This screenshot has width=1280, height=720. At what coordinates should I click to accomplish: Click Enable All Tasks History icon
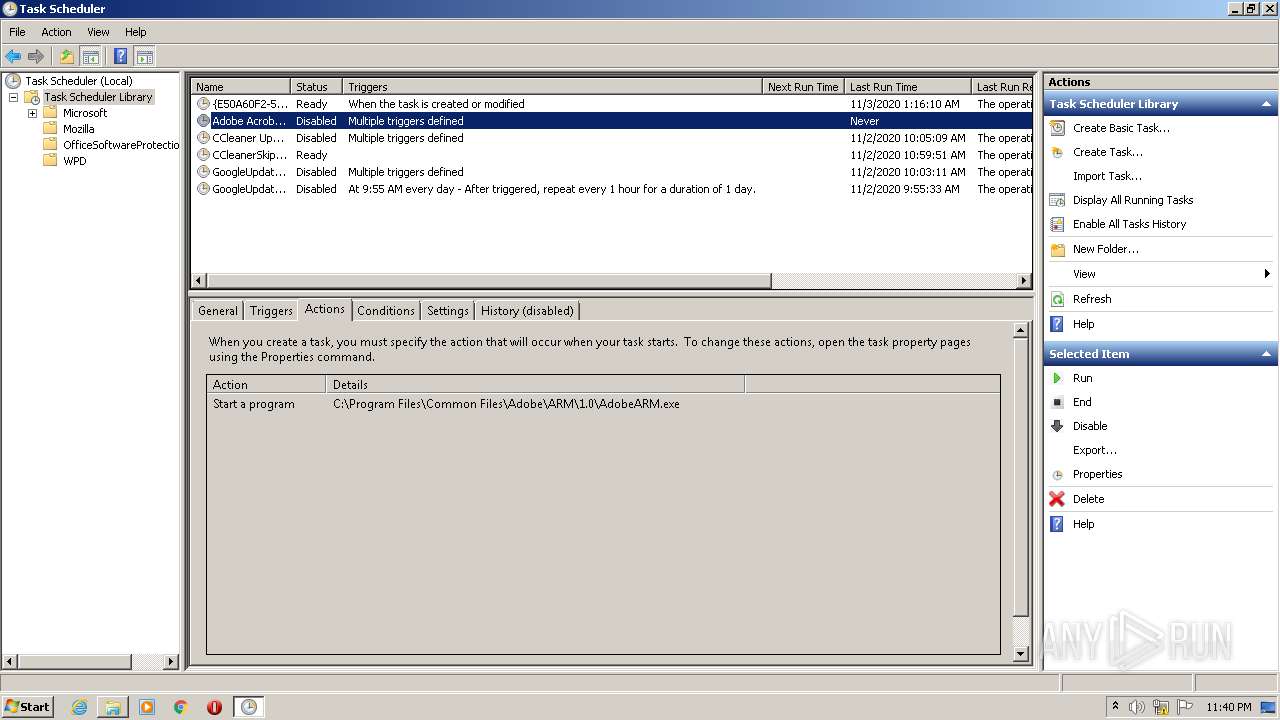(1057, 224)
